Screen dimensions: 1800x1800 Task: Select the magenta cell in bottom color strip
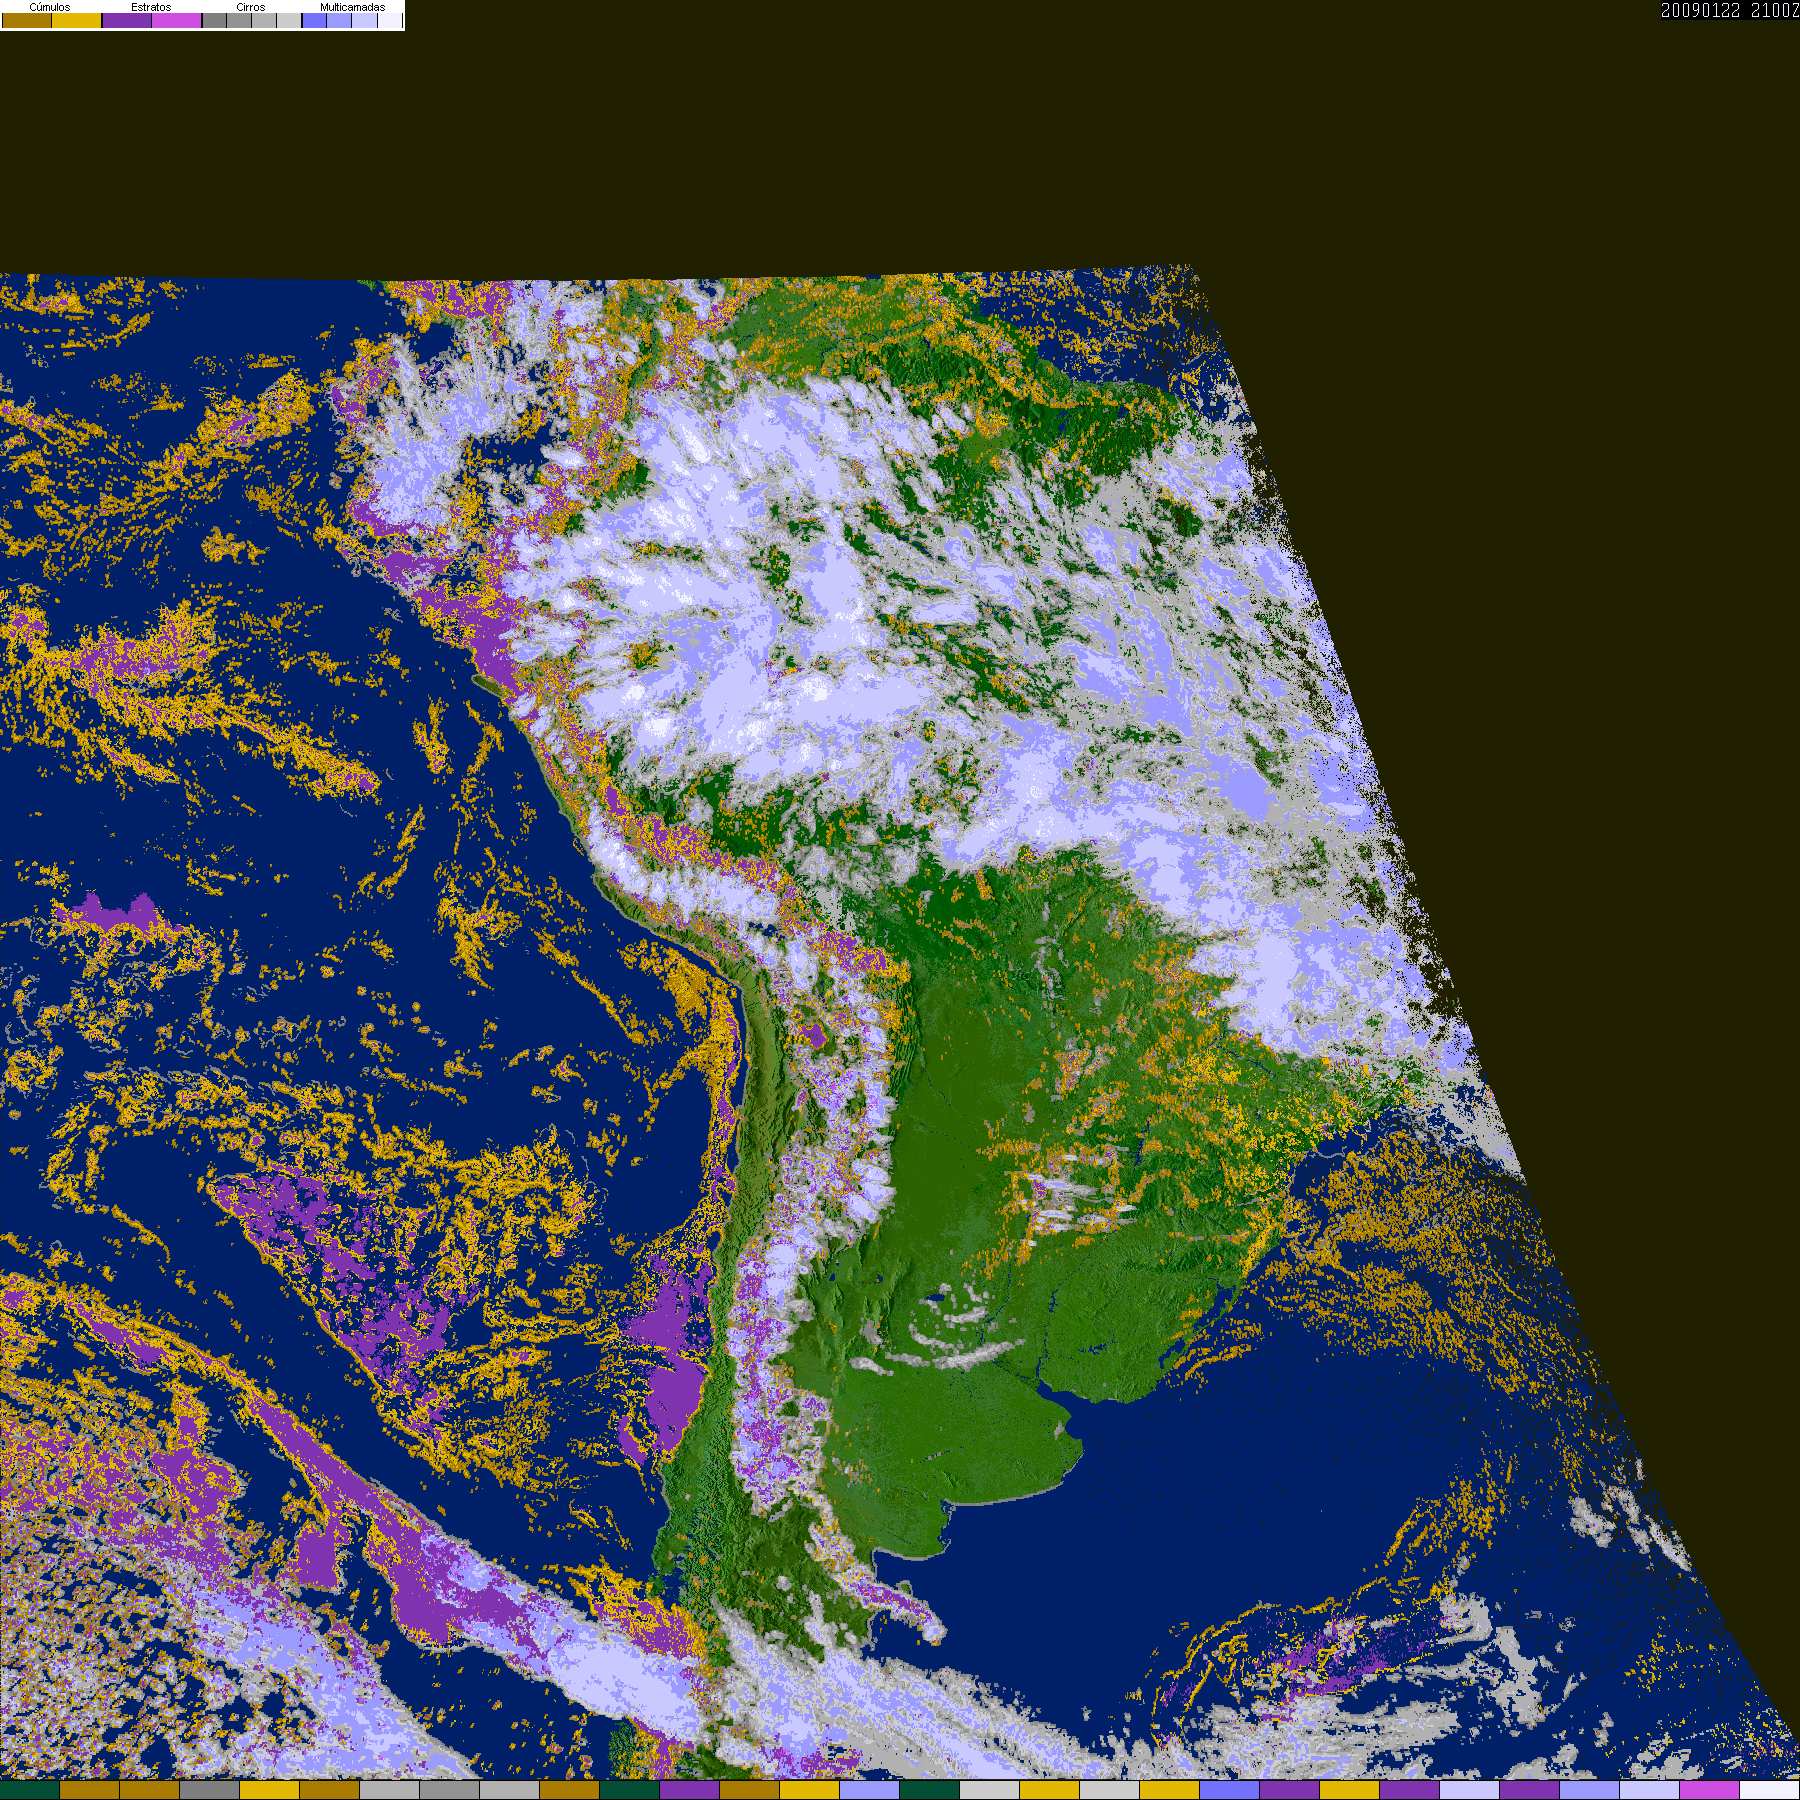(x=1710, y=1790)
